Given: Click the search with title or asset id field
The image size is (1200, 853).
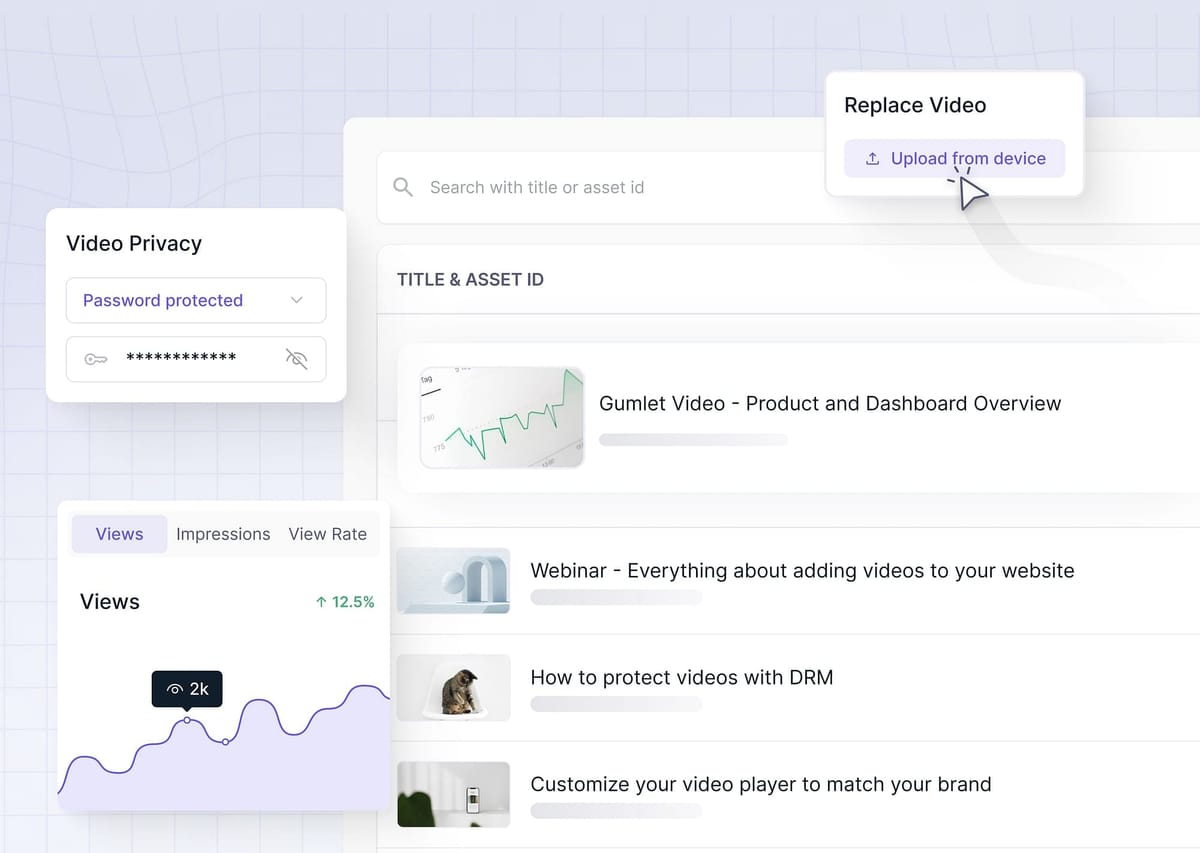Looking at the screenshot, I should coord(538,187).
